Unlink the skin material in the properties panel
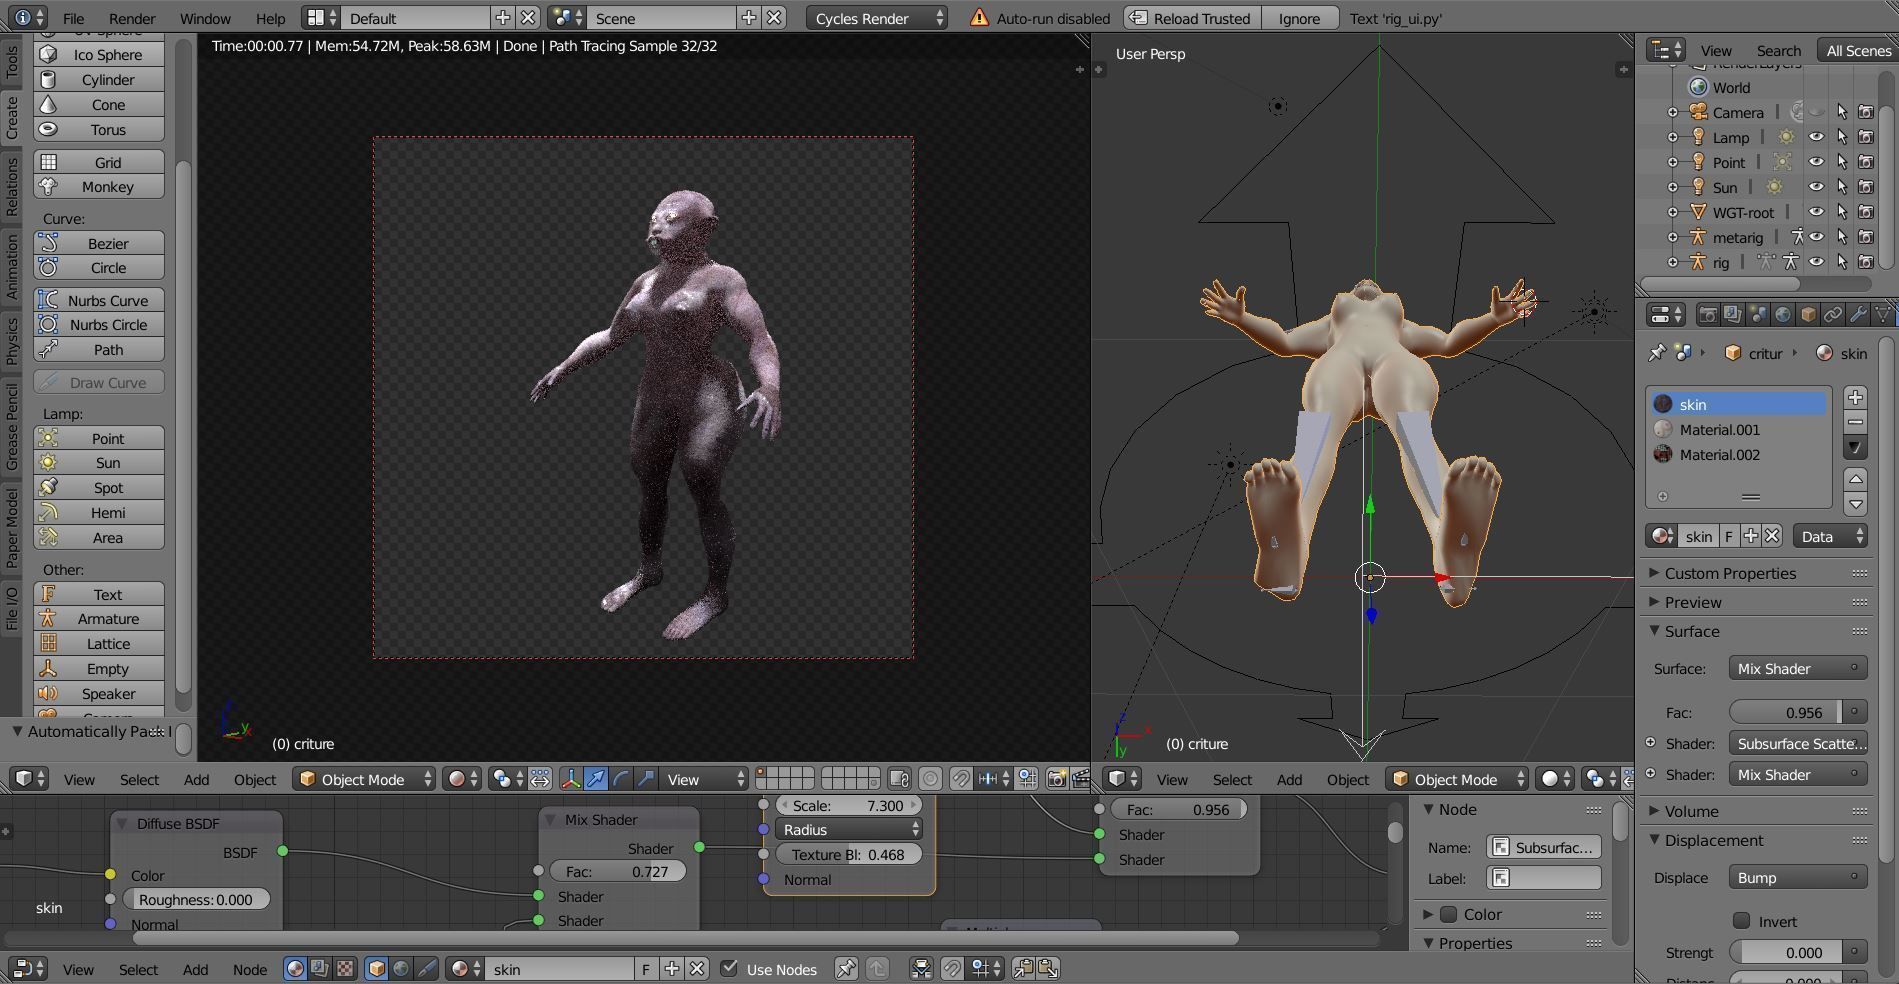This screenshot has height=984, width=1899. click(x=1772, y=536)
